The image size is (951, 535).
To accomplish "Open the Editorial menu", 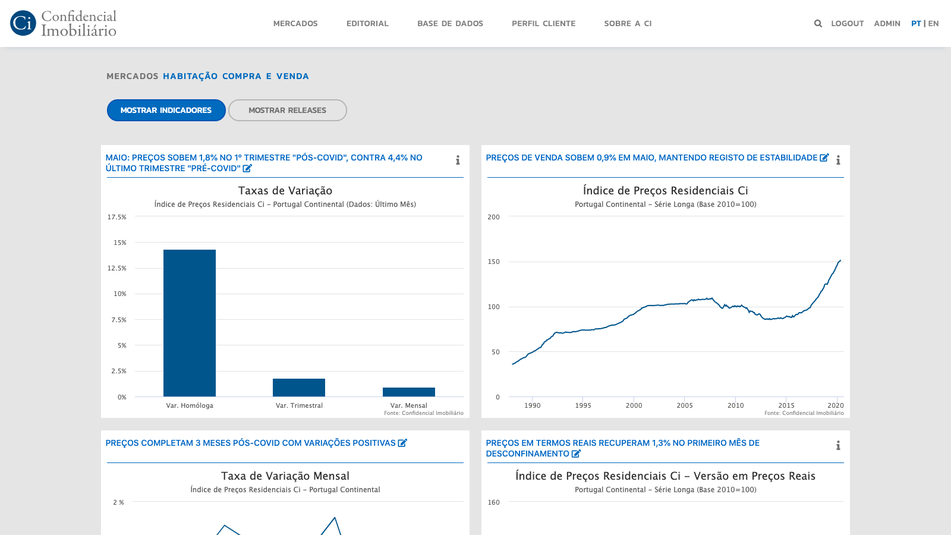I will [368, 24].
